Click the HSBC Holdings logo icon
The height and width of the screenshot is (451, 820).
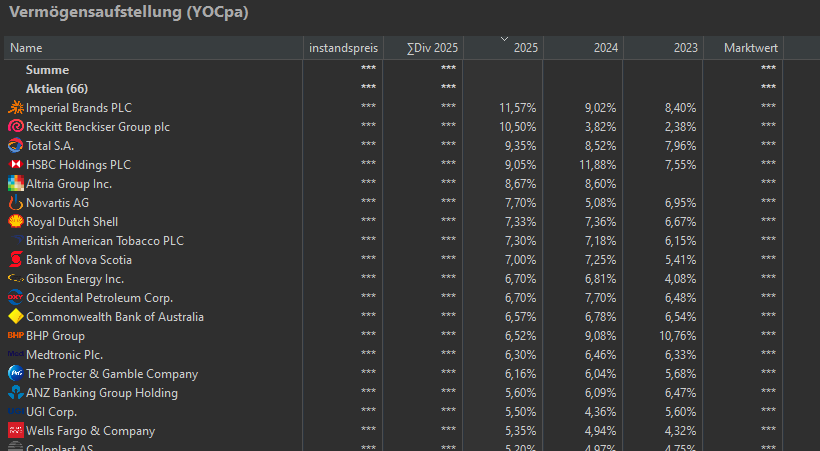pyautogui.click(x=15, y=165)
